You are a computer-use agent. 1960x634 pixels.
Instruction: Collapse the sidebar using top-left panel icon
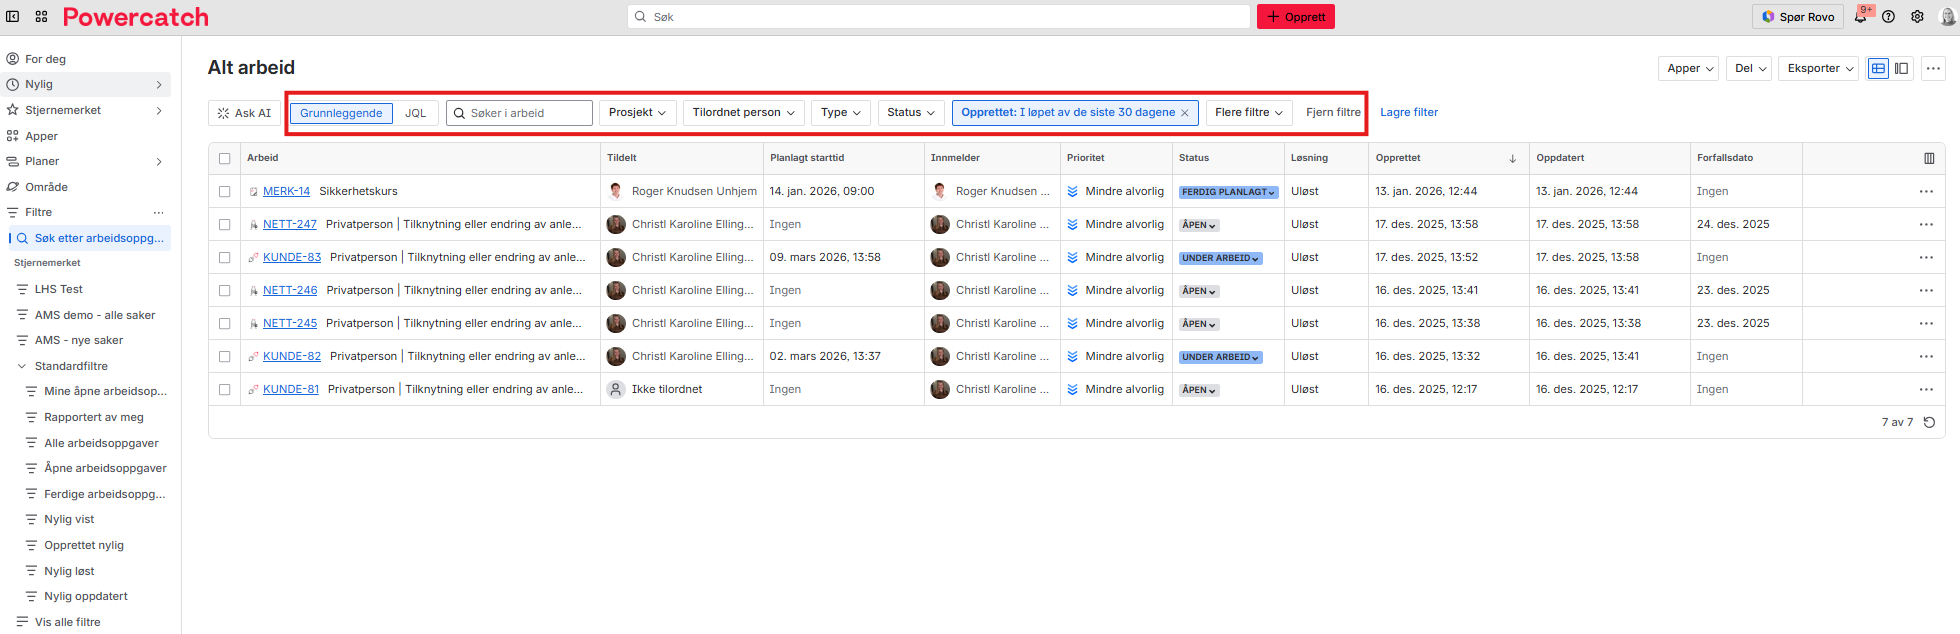click(x=13, y=17)
